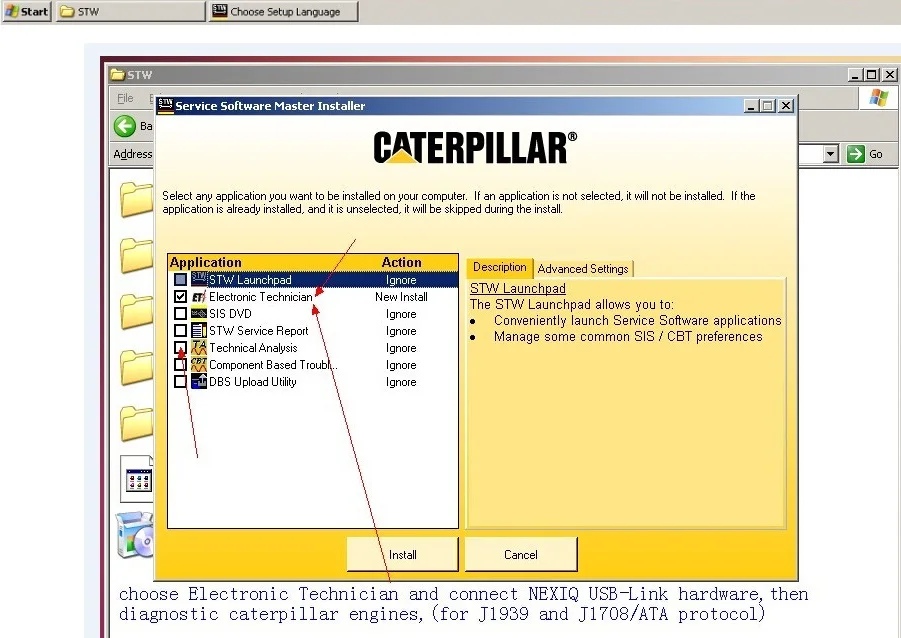Click the New Install action for Electronic Technician
901x638 pixels.
pyautogui.click(x=401, y=297)
